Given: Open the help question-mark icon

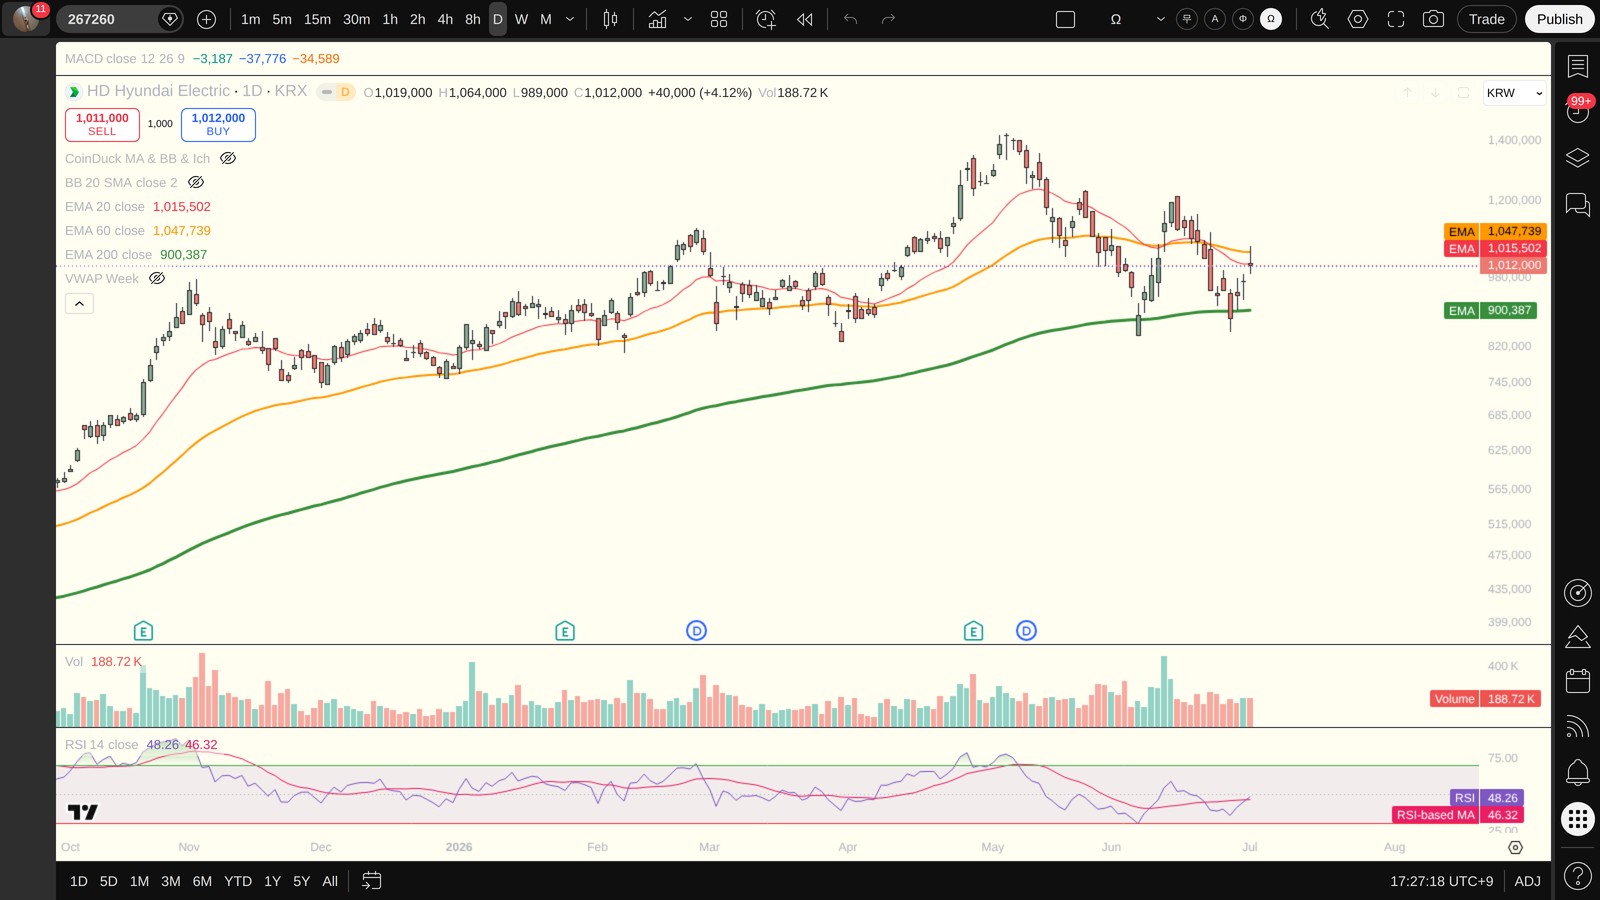Looking at the screenshot, I should pyautogui.click(x=1578, y=877).
